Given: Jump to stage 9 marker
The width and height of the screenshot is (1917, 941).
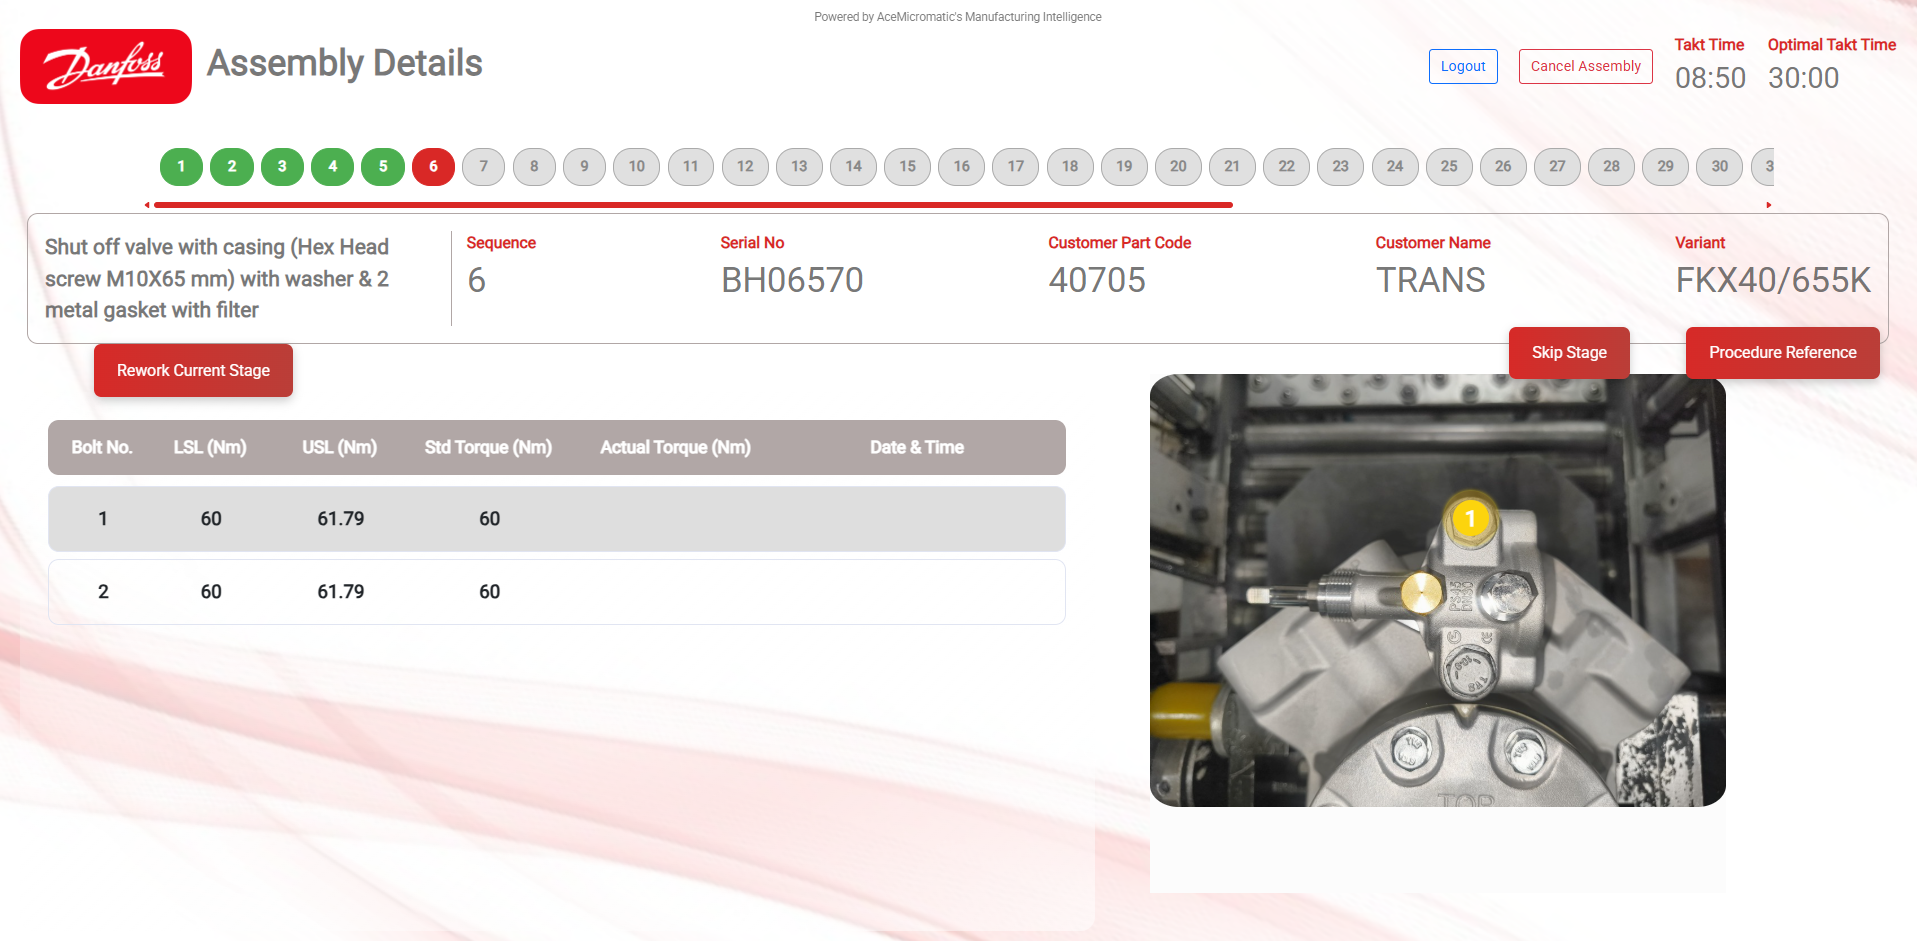Looking at the screenshot, I should coord(585,167).
